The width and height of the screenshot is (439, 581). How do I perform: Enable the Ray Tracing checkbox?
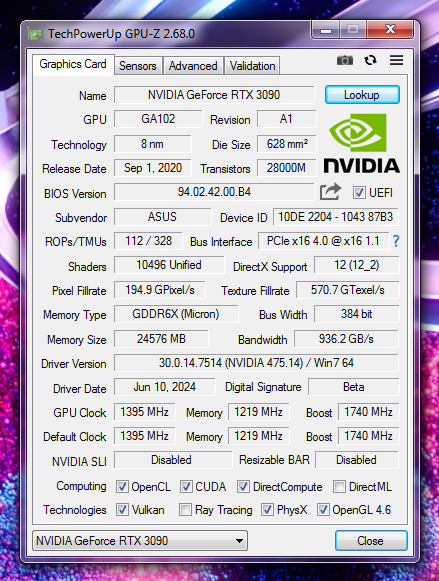185,510
